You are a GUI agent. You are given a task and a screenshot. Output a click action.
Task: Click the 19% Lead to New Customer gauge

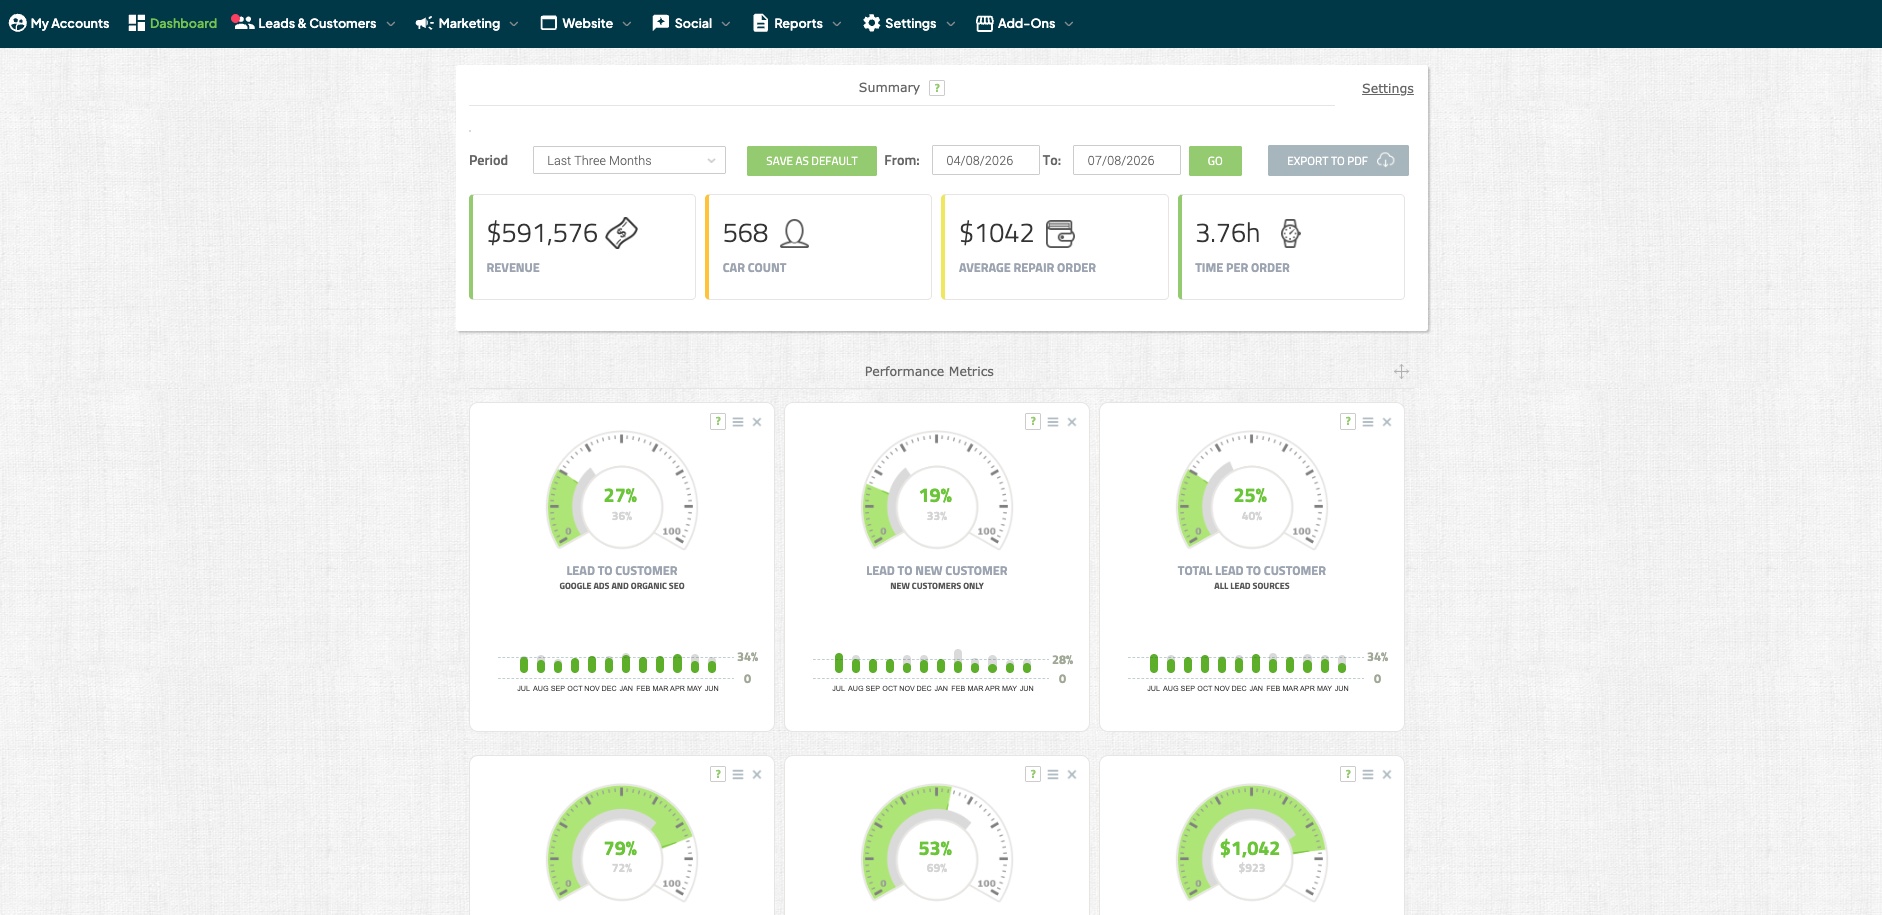point(936,492)
